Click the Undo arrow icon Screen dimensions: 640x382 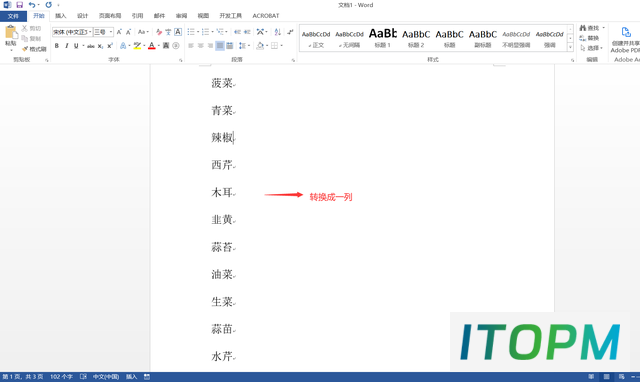pos(32,5)
